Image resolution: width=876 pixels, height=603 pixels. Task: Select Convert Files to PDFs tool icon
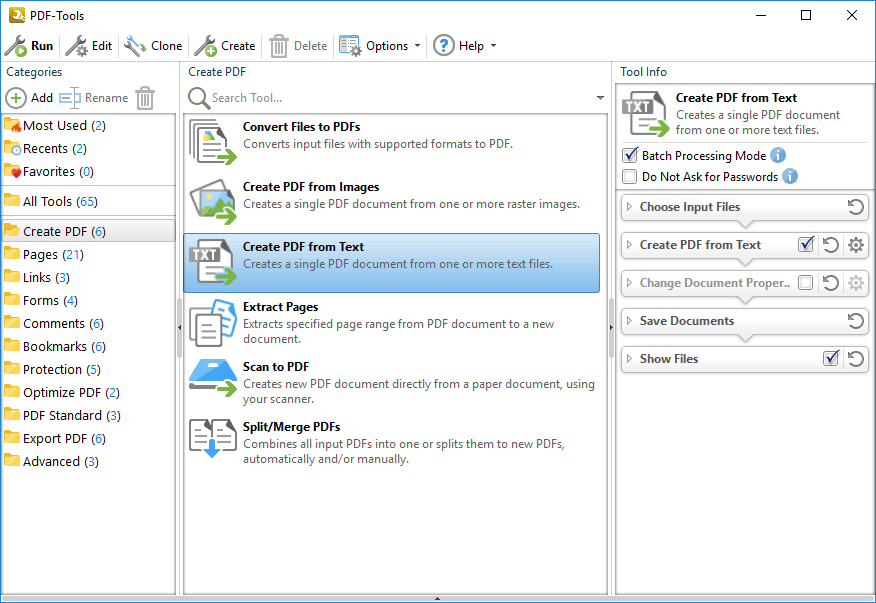click(212, 142)
